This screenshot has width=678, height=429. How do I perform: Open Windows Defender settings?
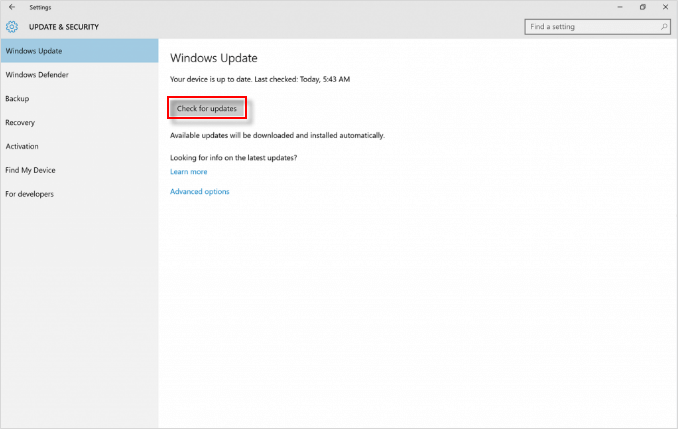pos(79,75)
